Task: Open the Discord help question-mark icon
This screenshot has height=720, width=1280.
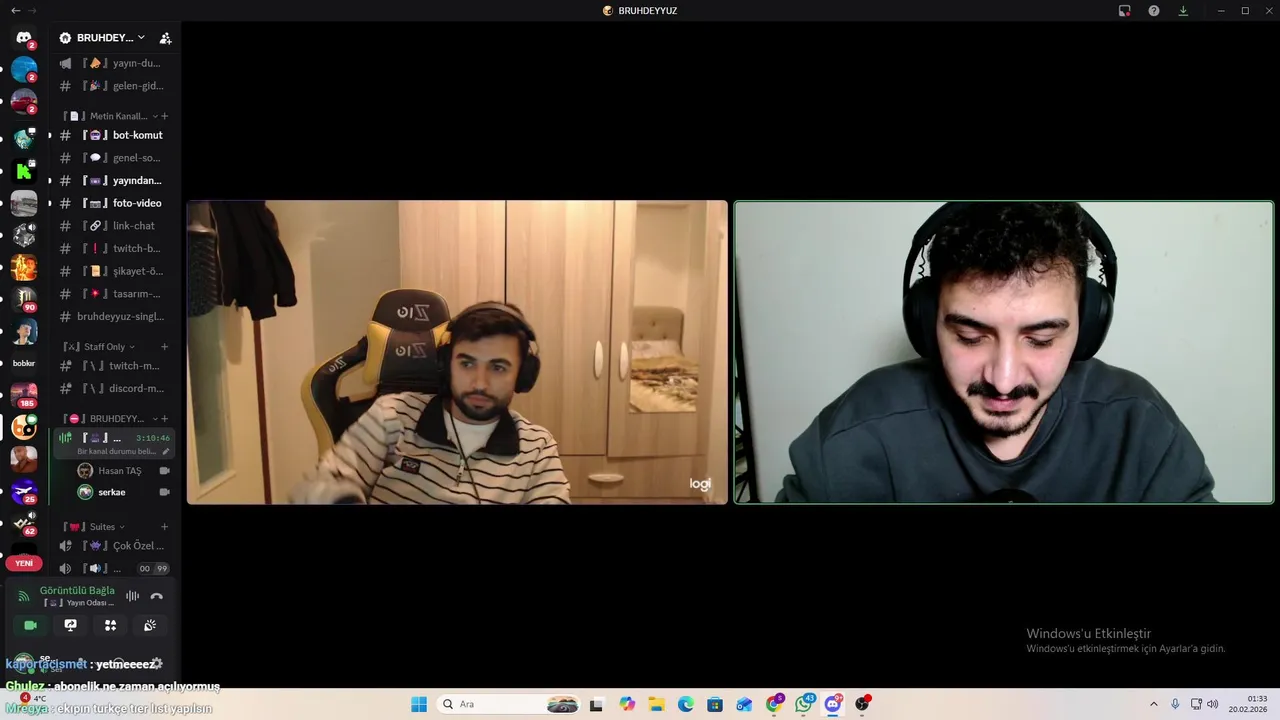Action: 1154,10
